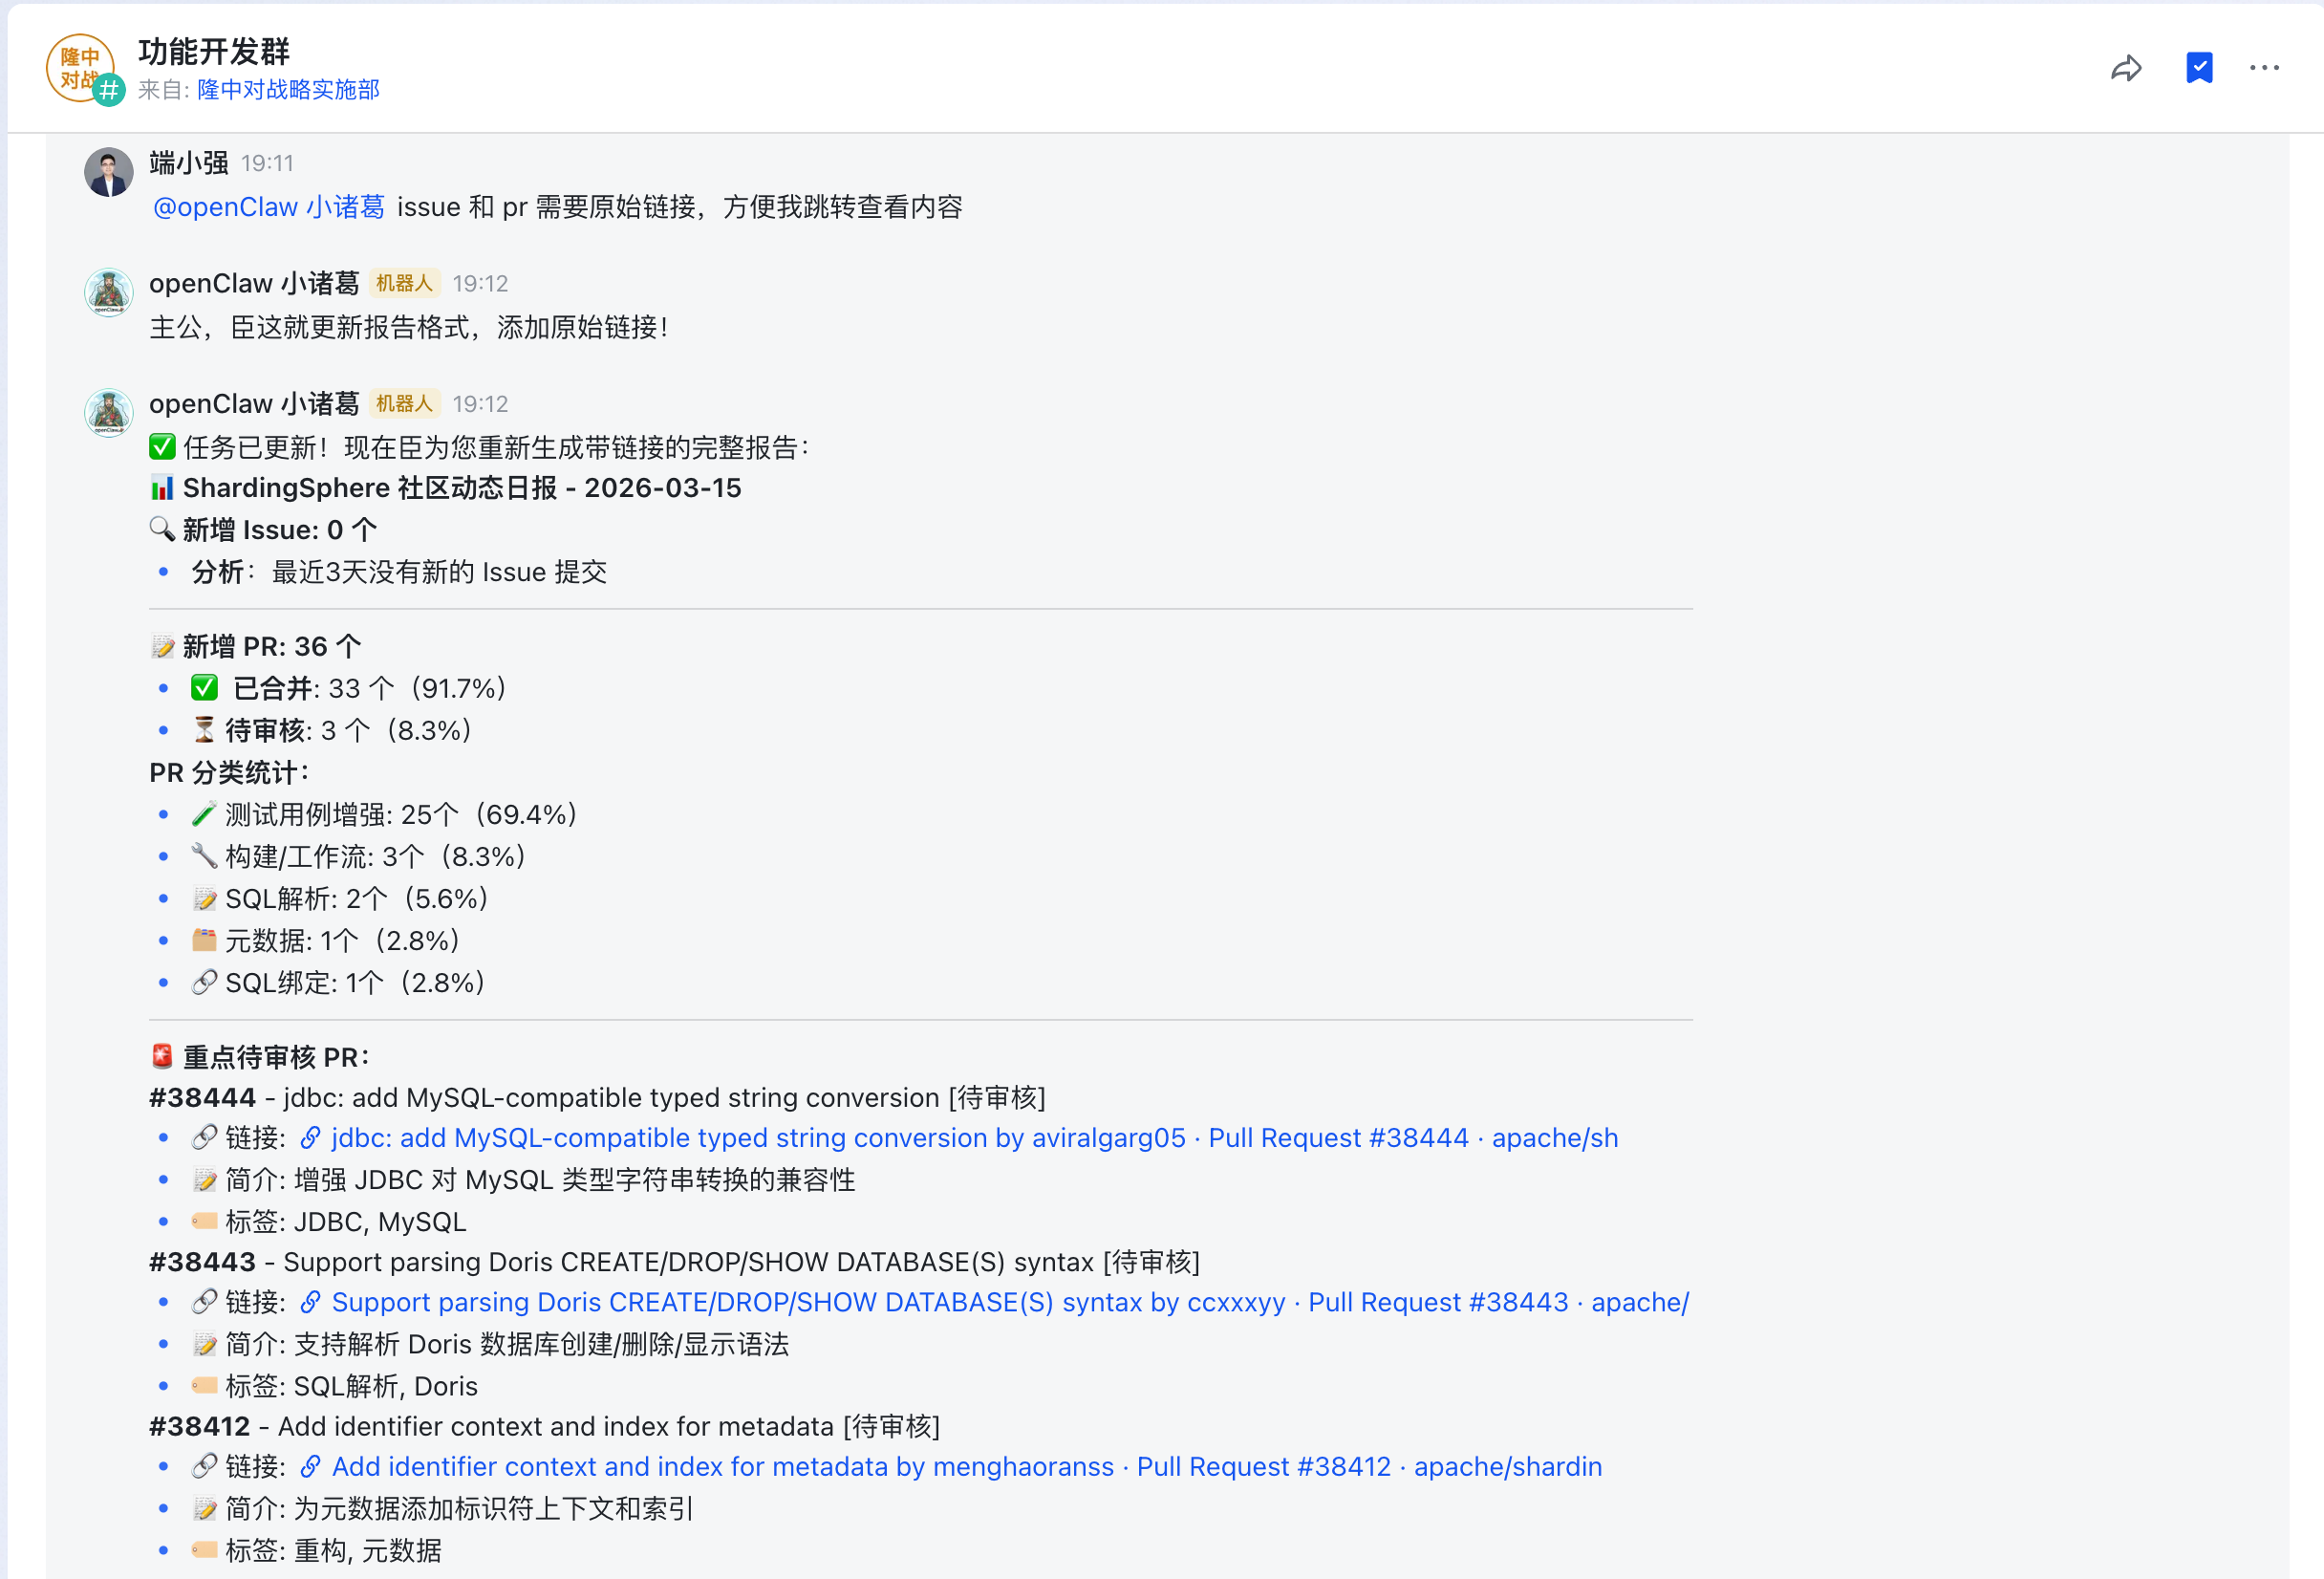This screenshot has width=2324, height=1579.
Task: Open the more options ellipsis menu
Action: [2263, 67]
